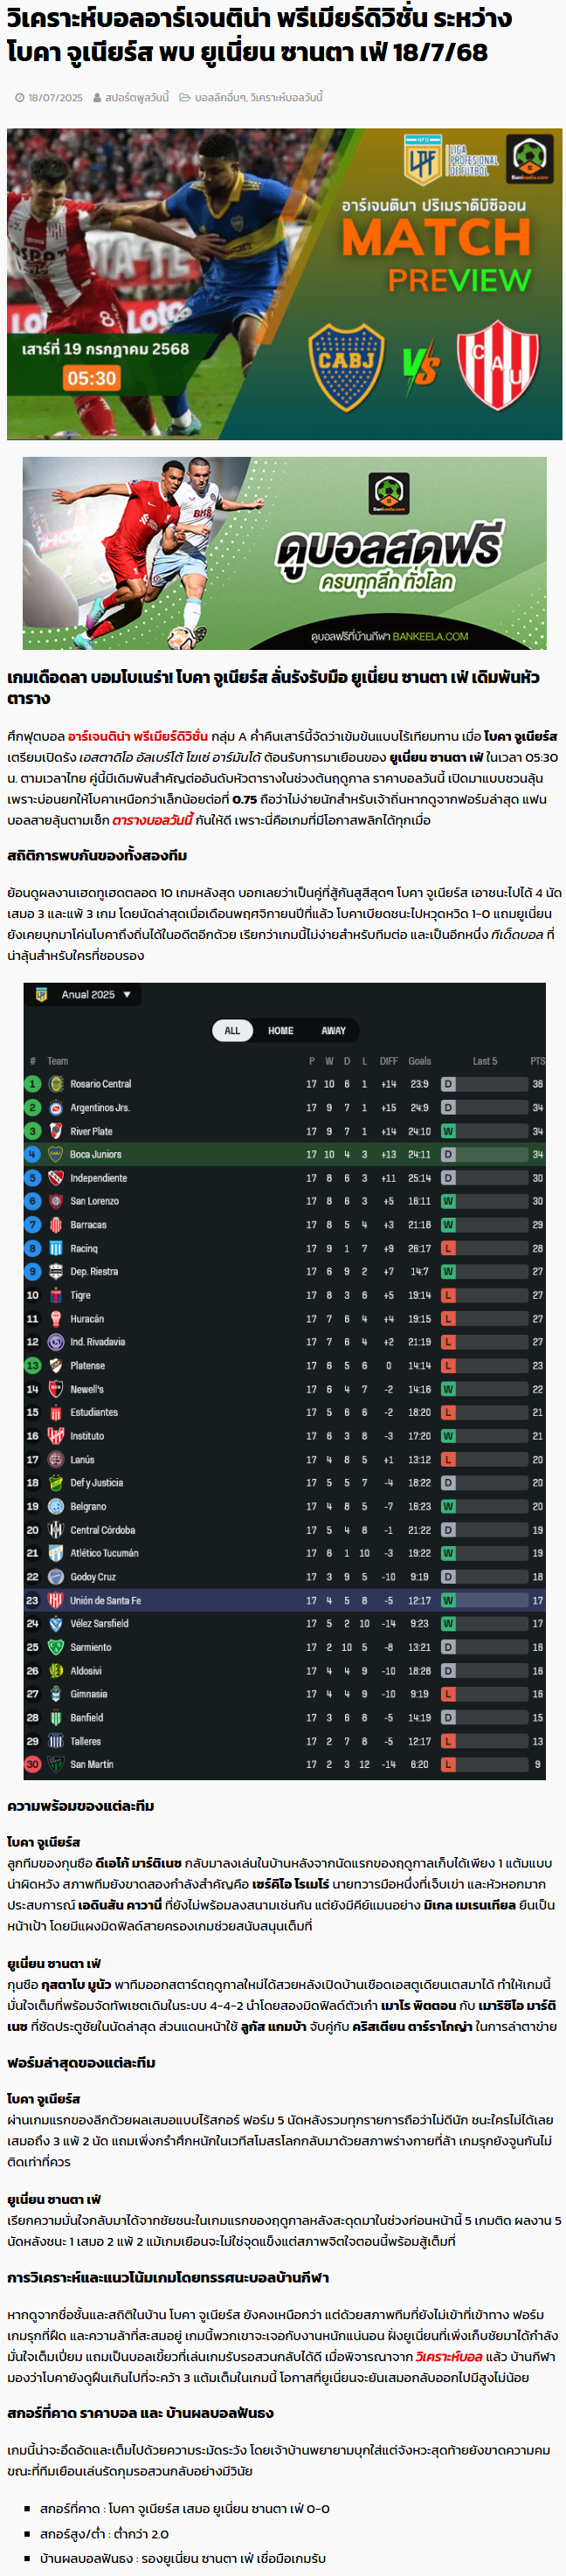This screenshot has width=566, height=2576.
Task: Click the Unión club crest in banner
Action: click(498, 365)
